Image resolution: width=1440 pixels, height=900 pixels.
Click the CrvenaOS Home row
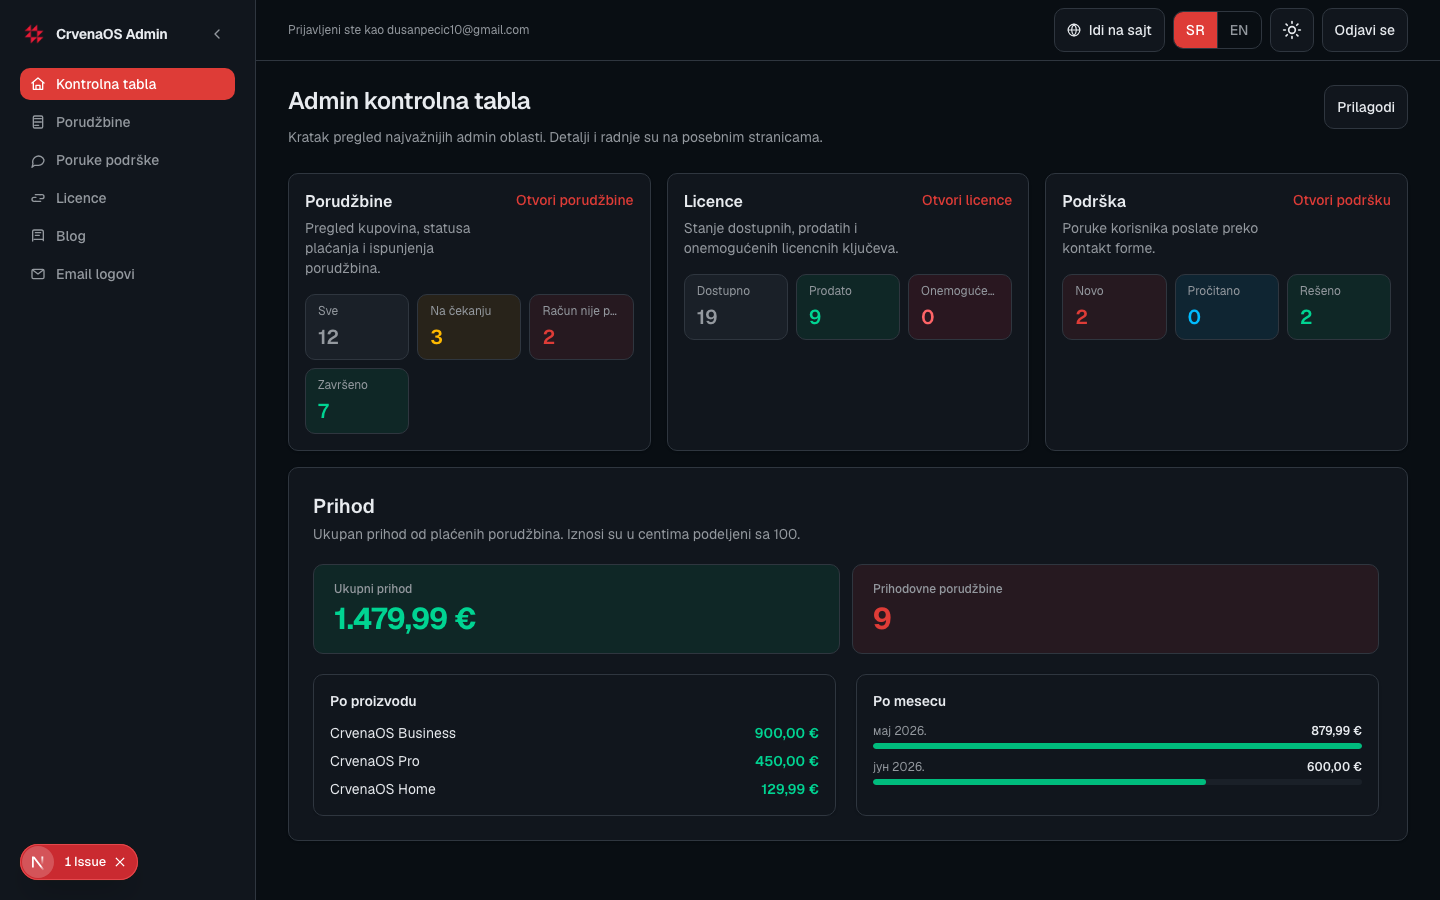(x=574, y=789)
